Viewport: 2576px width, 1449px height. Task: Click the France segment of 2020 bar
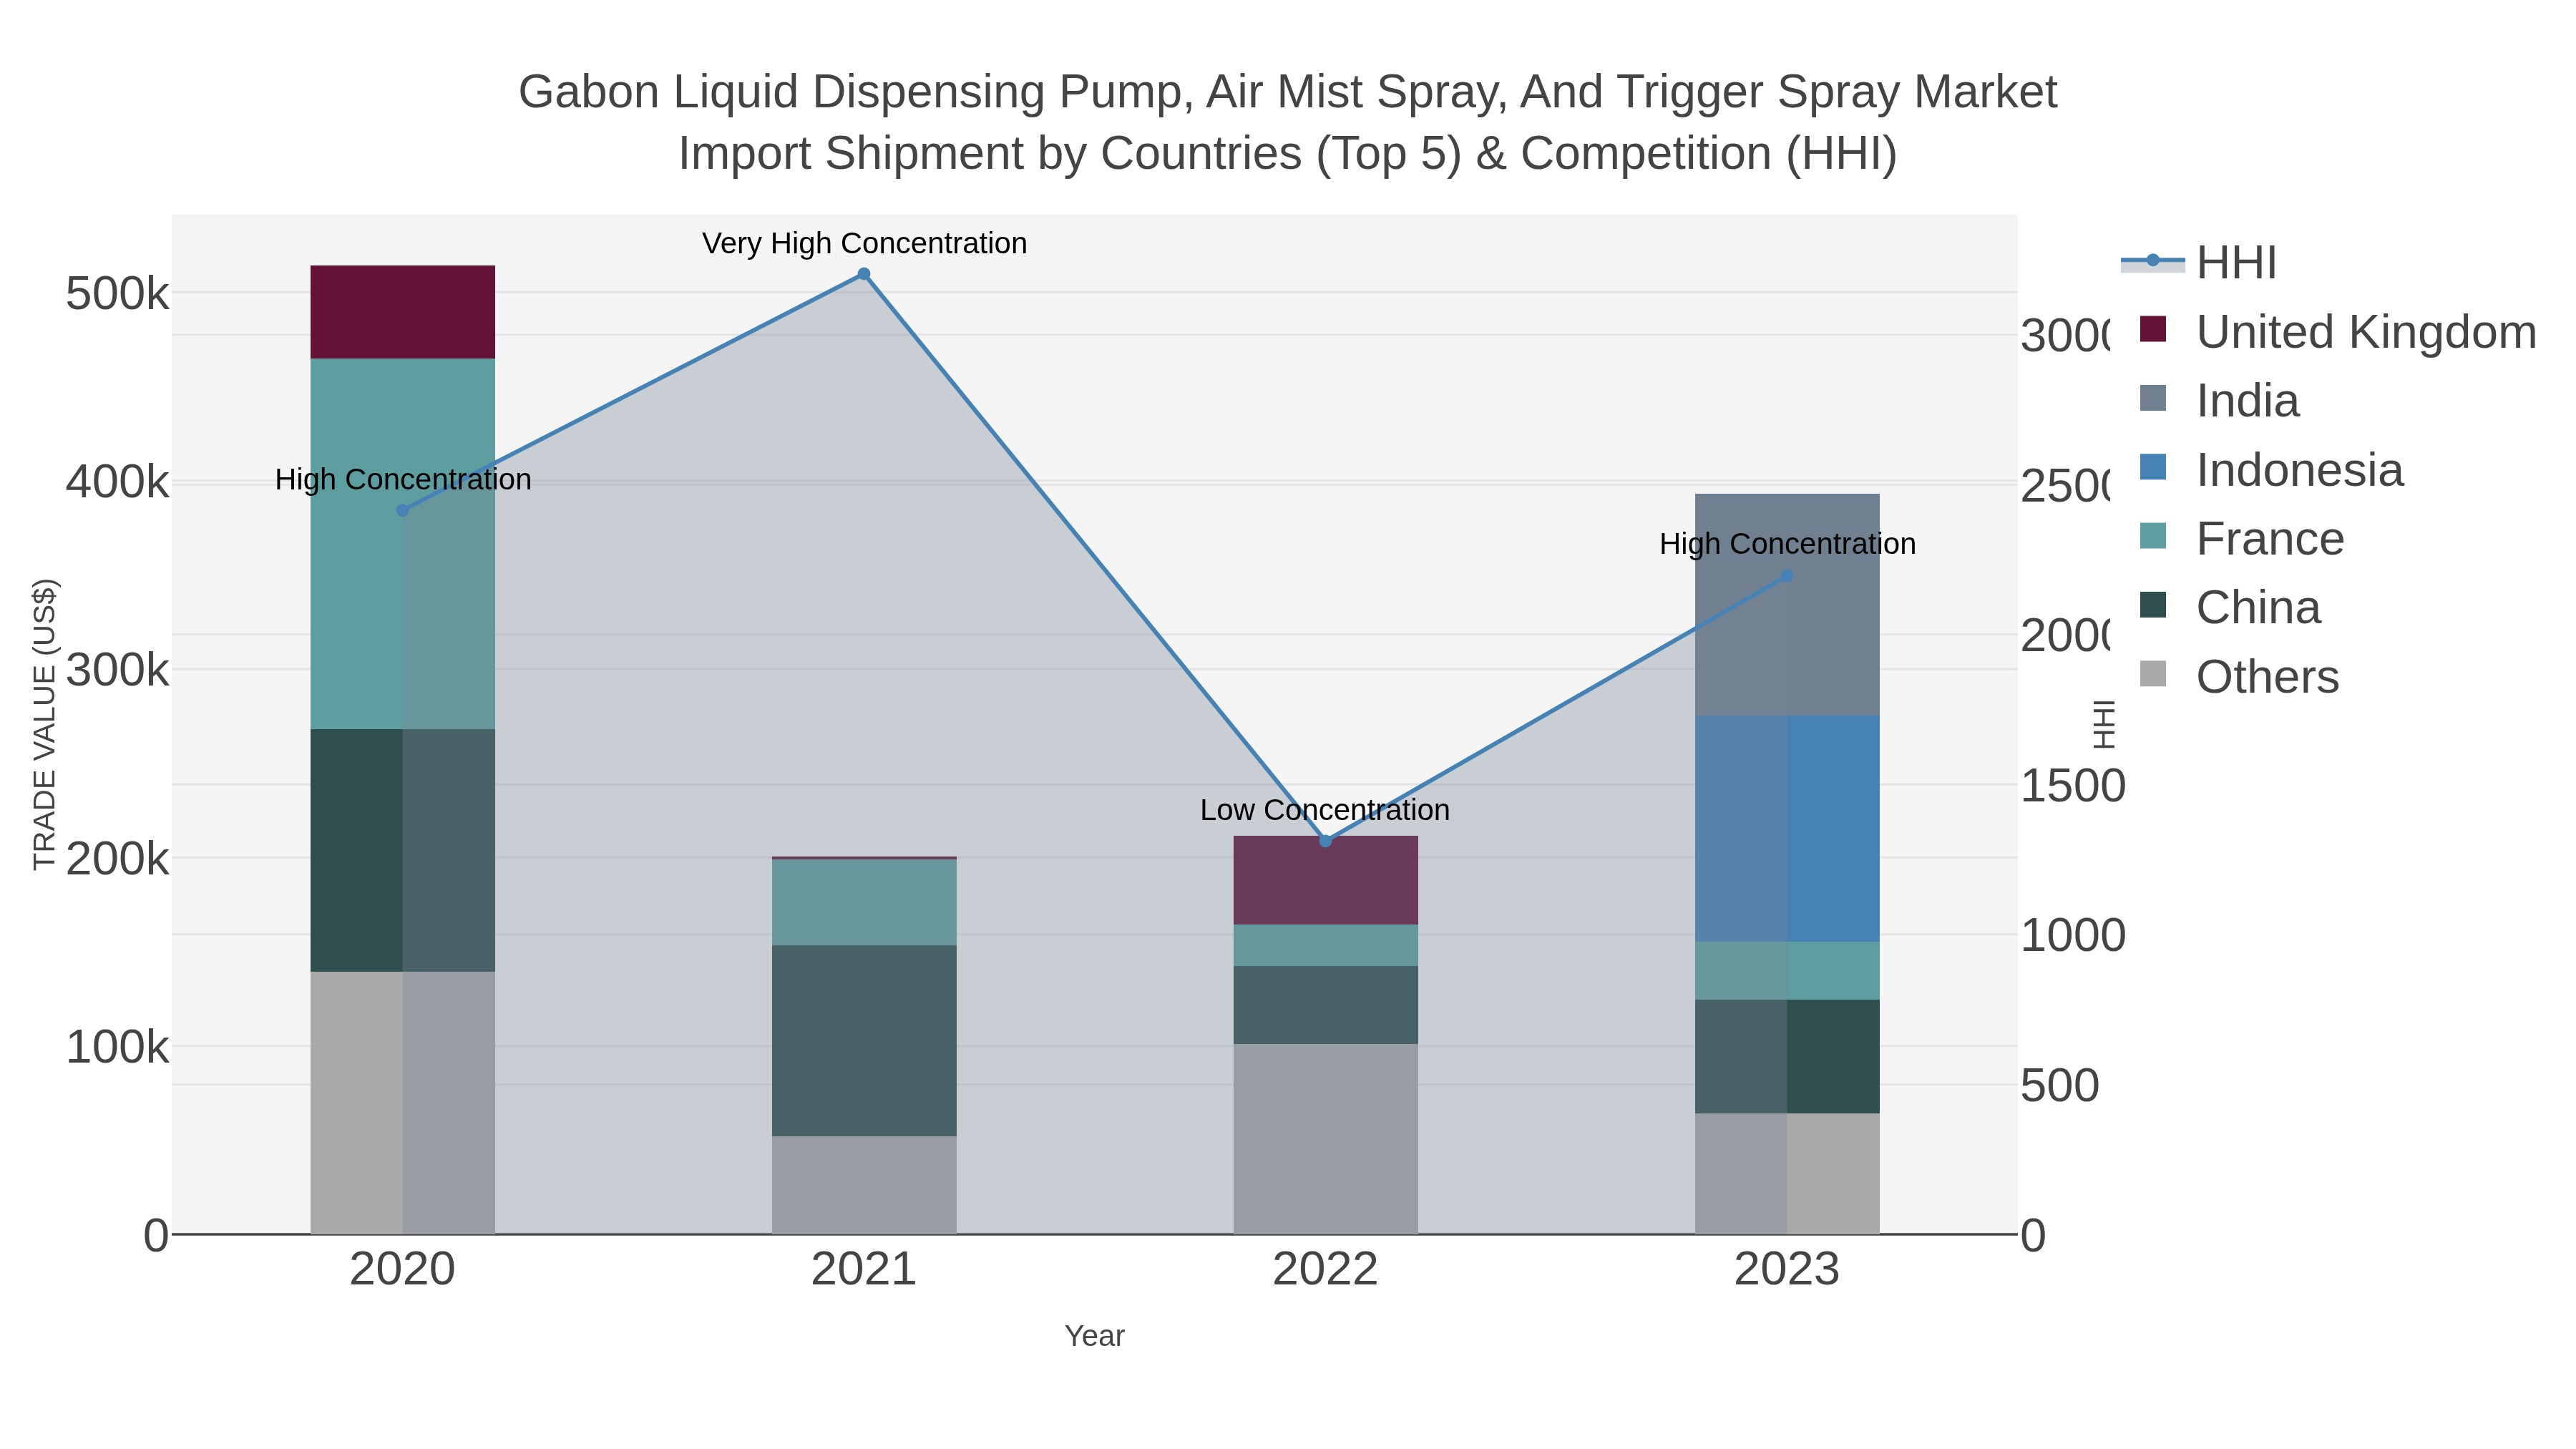[x=403, y=544]
